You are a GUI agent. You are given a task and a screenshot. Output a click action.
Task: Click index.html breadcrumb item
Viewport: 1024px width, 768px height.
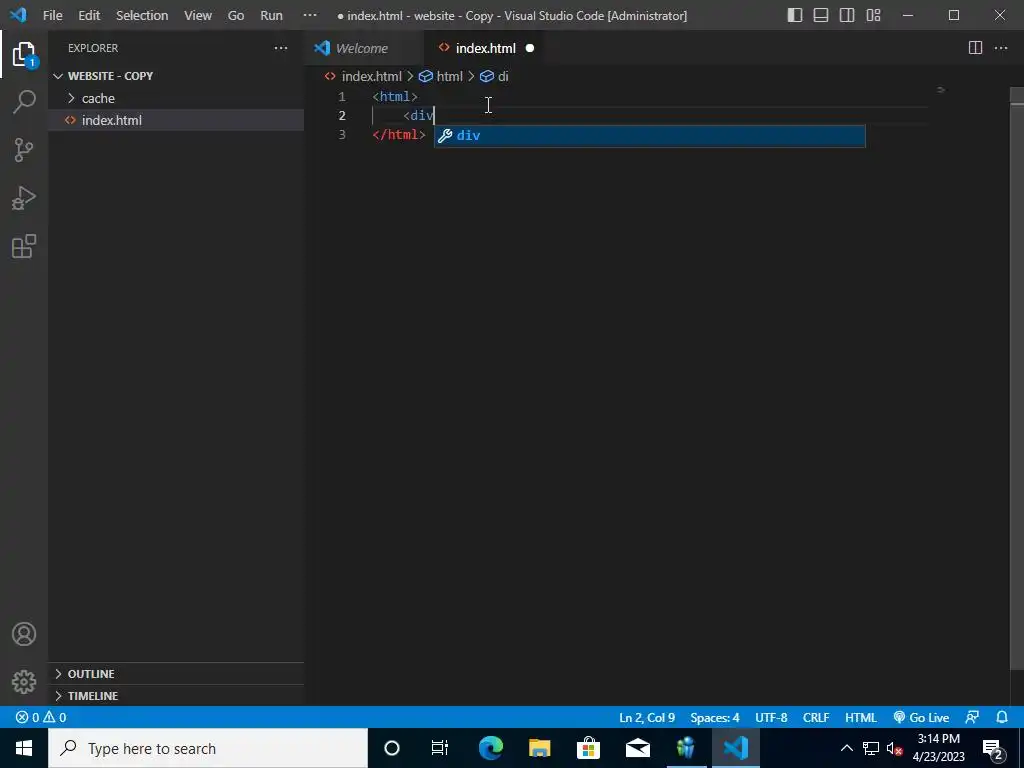pyautogui.click(x=364, y=76)
